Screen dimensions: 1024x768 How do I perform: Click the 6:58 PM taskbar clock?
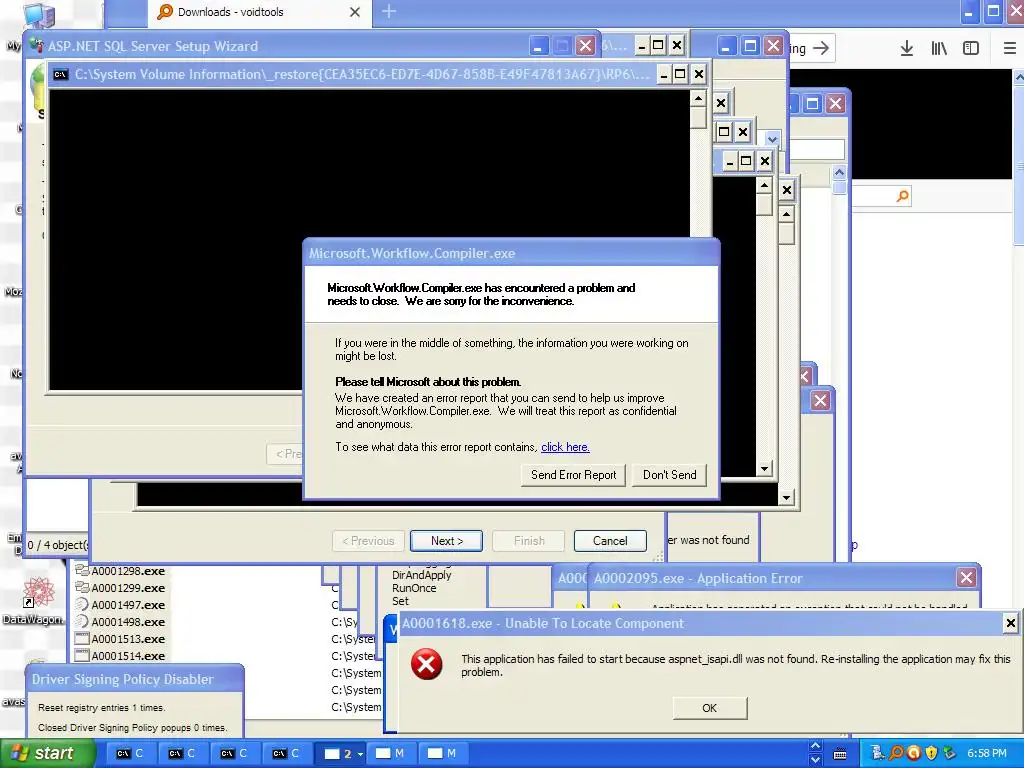pos(987,753)
